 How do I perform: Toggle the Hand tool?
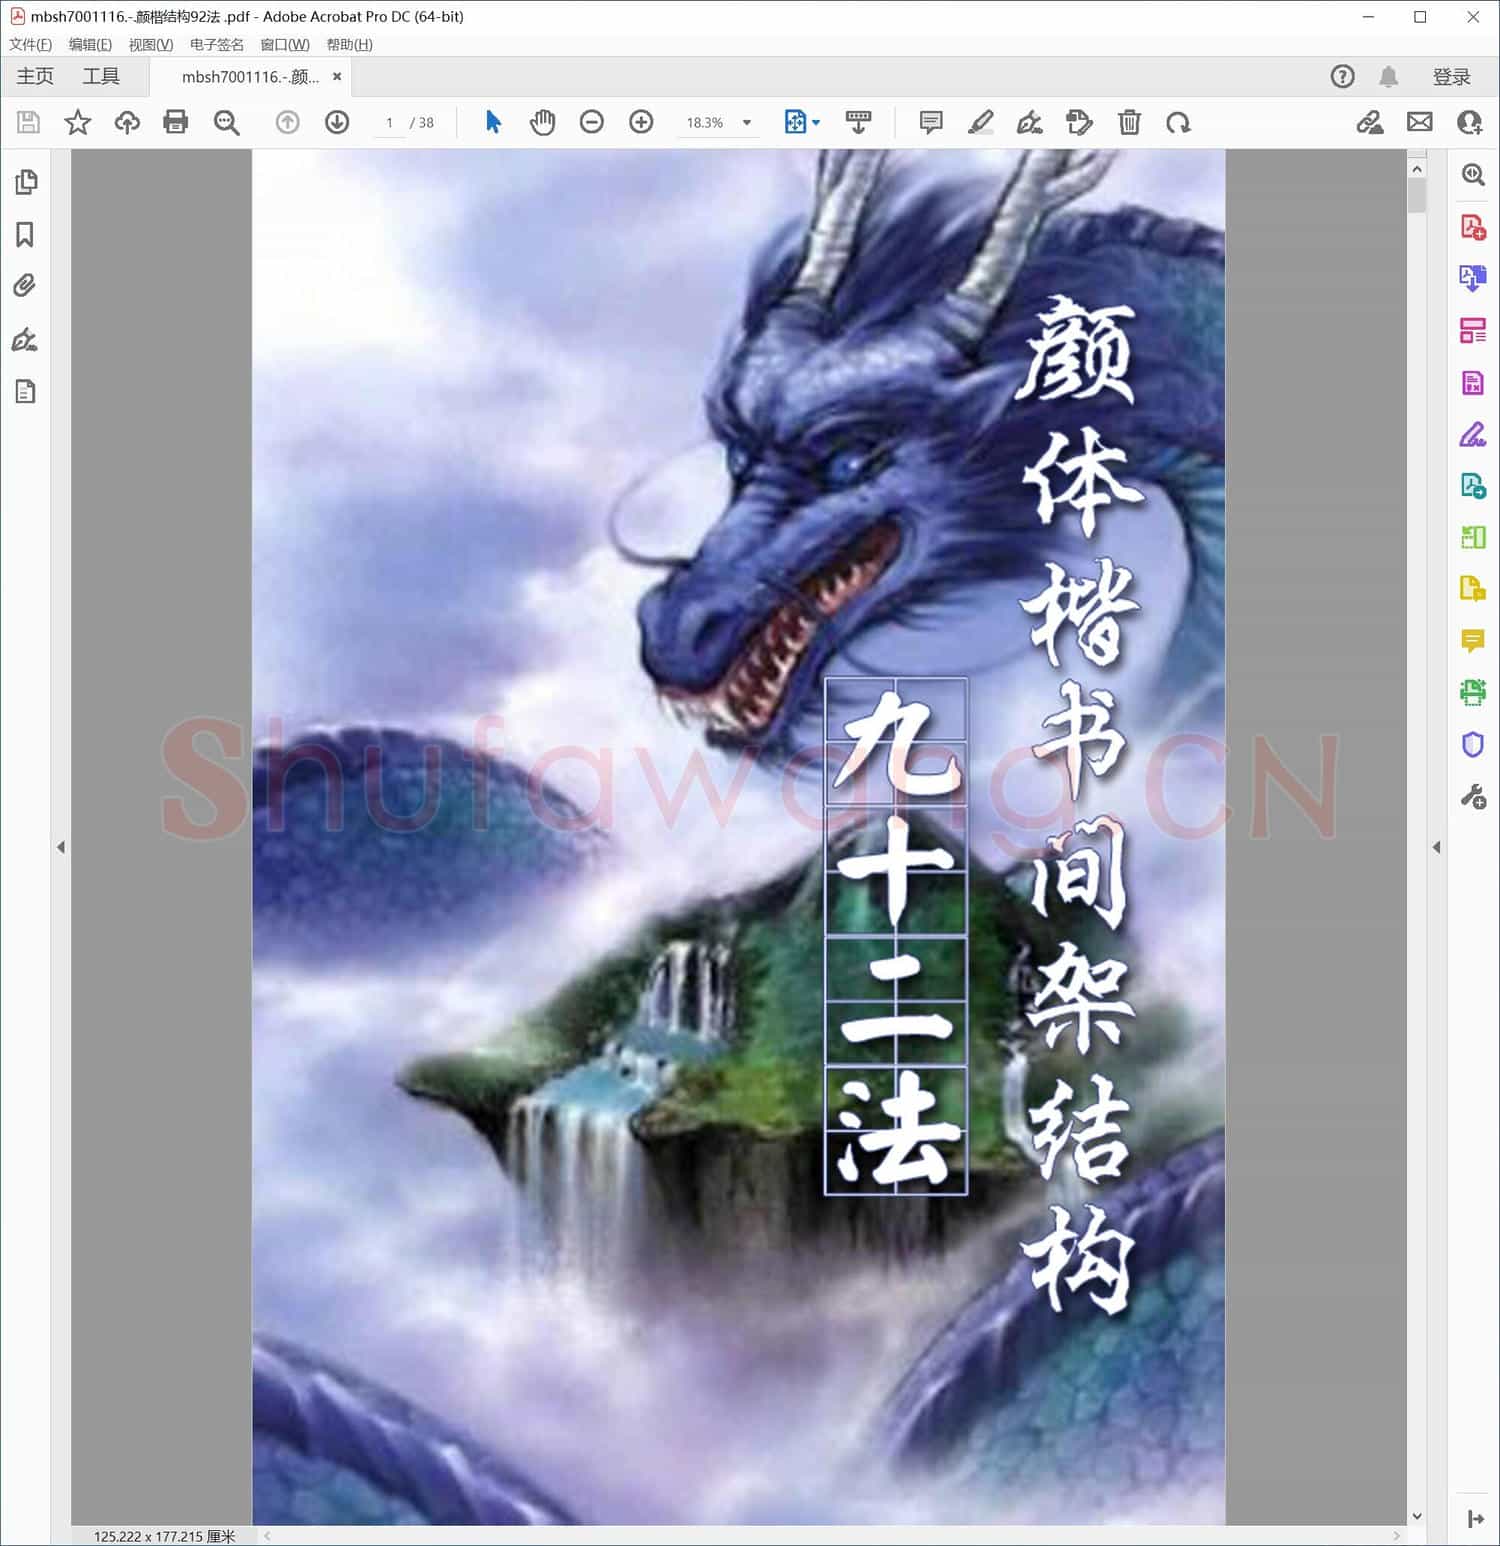(x=542, y=122)
